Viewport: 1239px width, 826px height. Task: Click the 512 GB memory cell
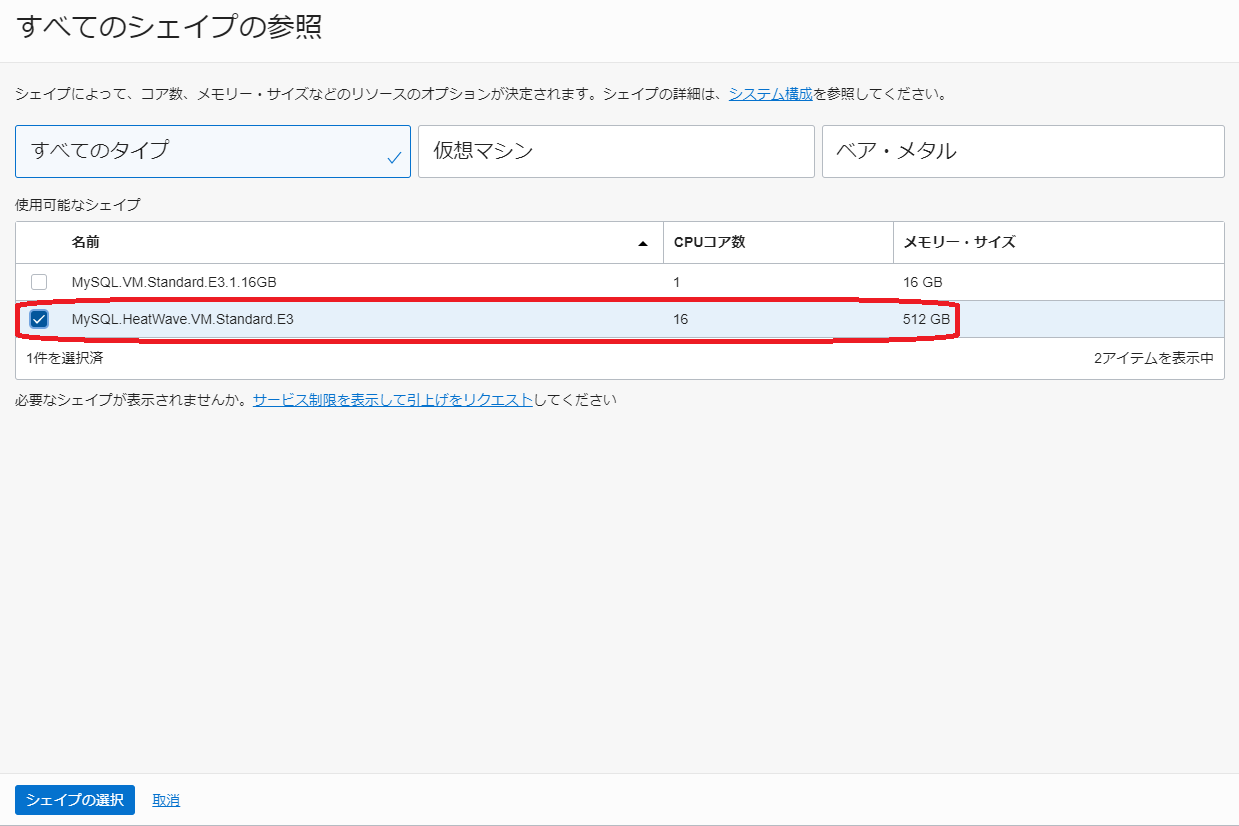click(926, 319)
